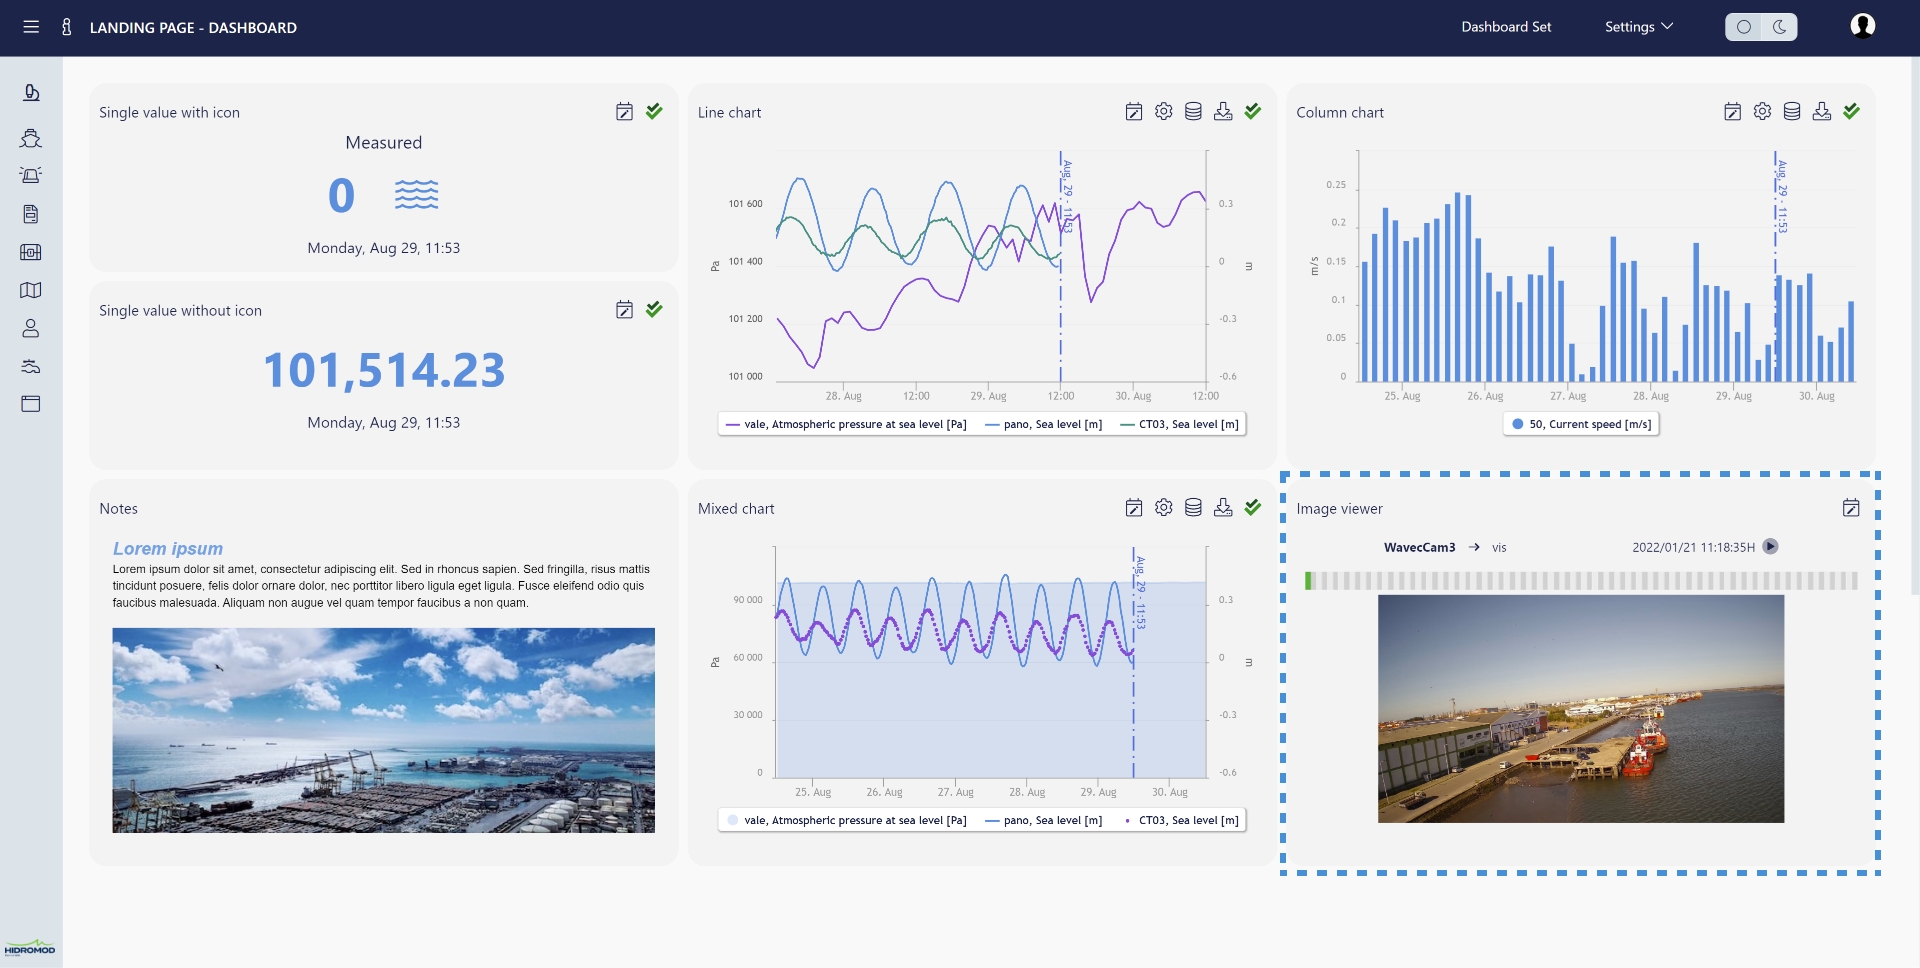Click the microscope icon in sidebar
This screenshot has height=968, width=1920.
[31, 93]
